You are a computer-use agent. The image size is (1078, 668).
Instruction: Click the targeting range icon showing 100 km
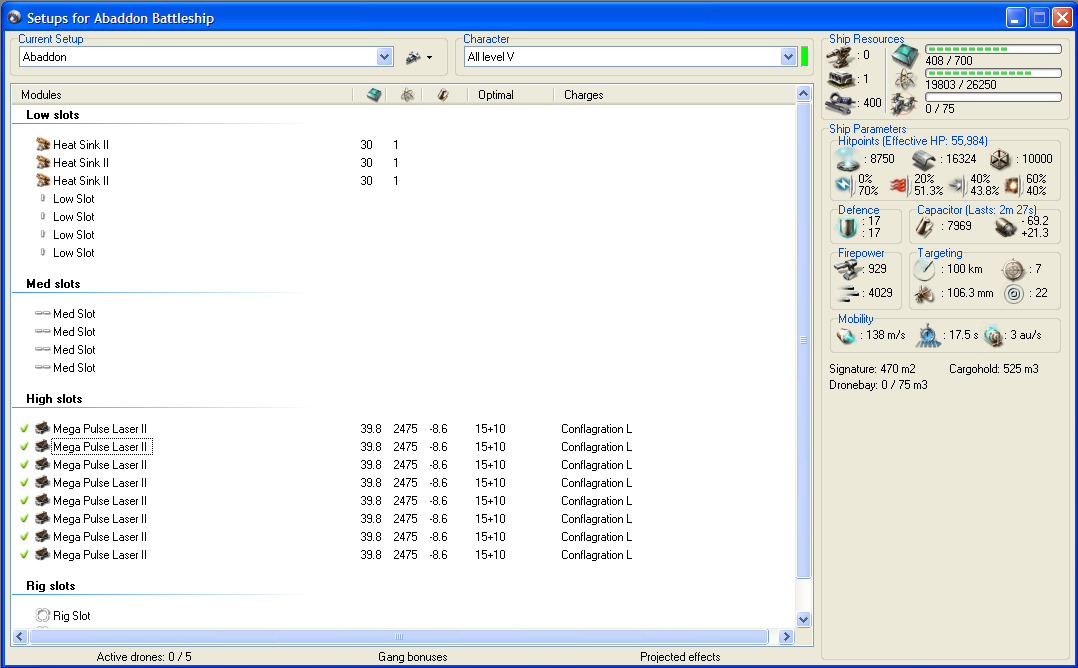click(x=924, y=269)
